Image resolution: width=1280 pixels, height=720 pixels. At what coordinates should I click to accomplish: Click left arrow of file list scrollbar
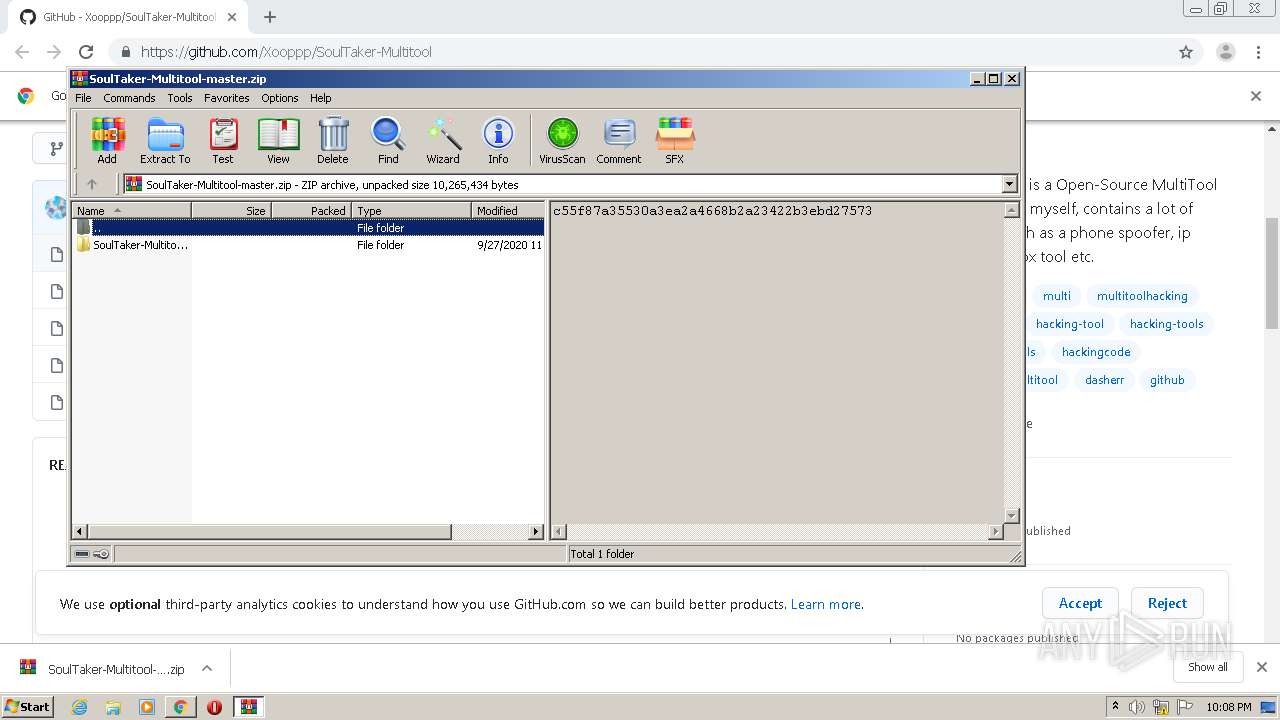(80, 531)
